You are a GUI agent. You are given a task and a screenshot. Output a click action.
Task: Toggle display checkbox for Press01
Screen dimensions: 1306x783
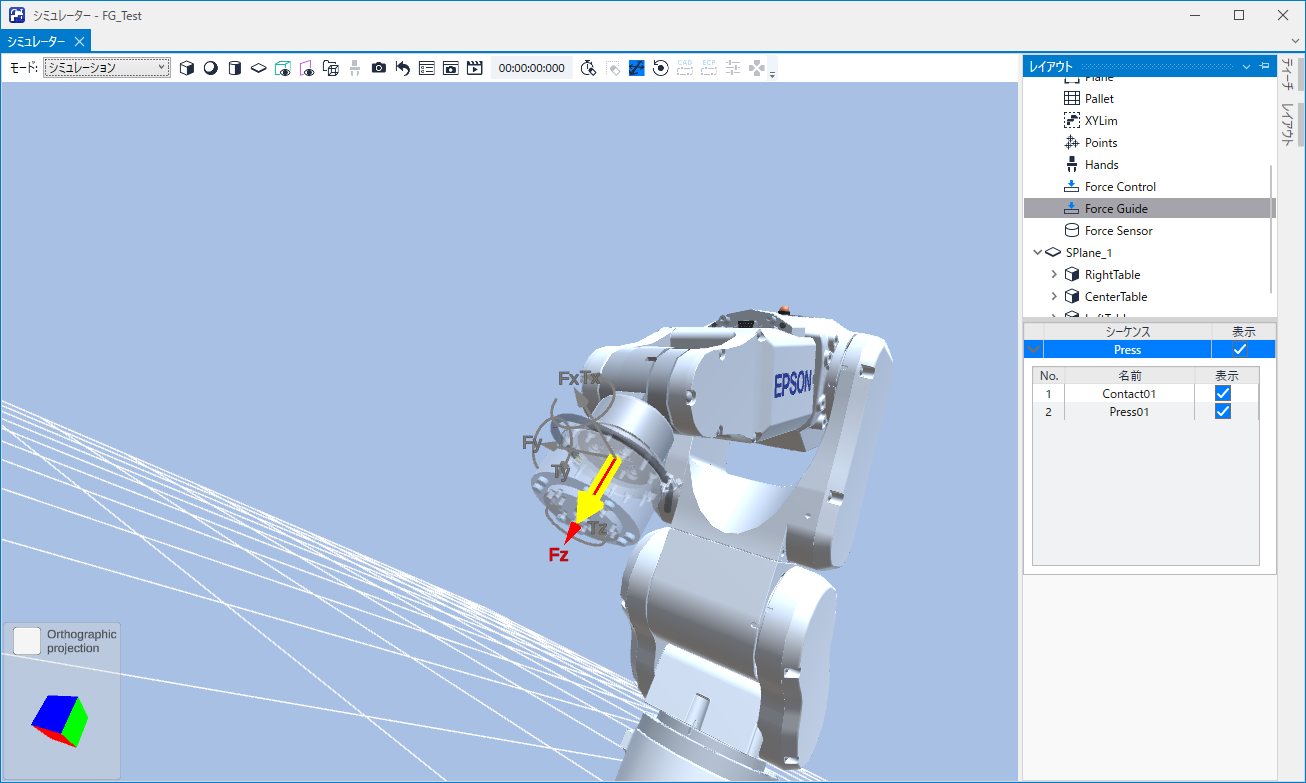point(1223,412)
